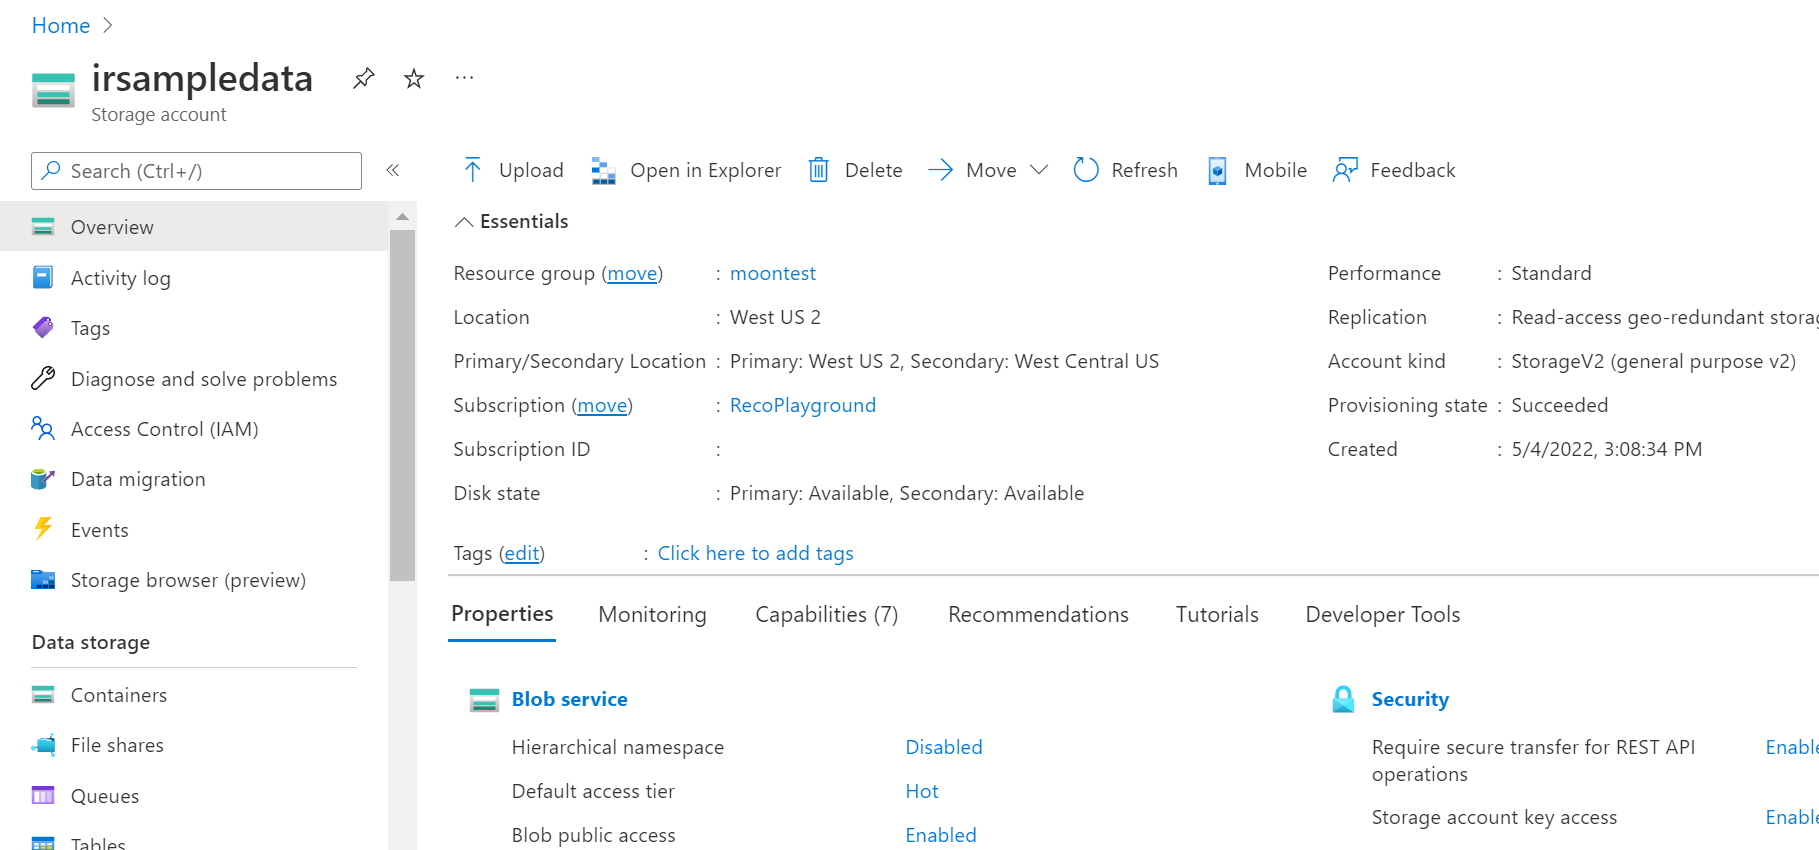This screenshot has width=1819, height=850.
Task: Click the sidebar scroll up arrow
Action: point(402,217)
